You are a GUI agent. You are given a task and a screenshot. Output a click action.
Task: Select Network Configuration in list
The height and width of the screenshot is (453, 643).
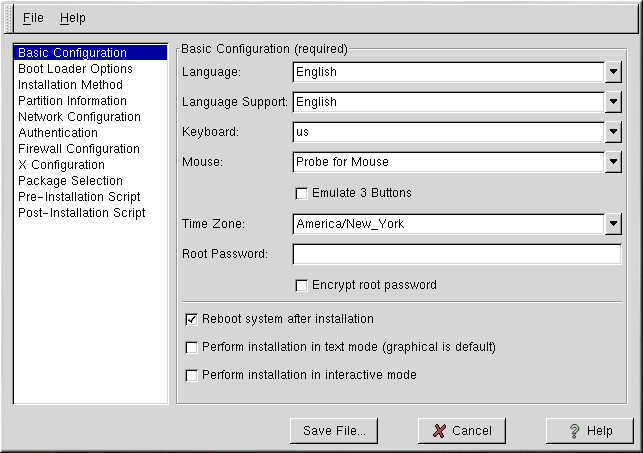click(79, 117)
